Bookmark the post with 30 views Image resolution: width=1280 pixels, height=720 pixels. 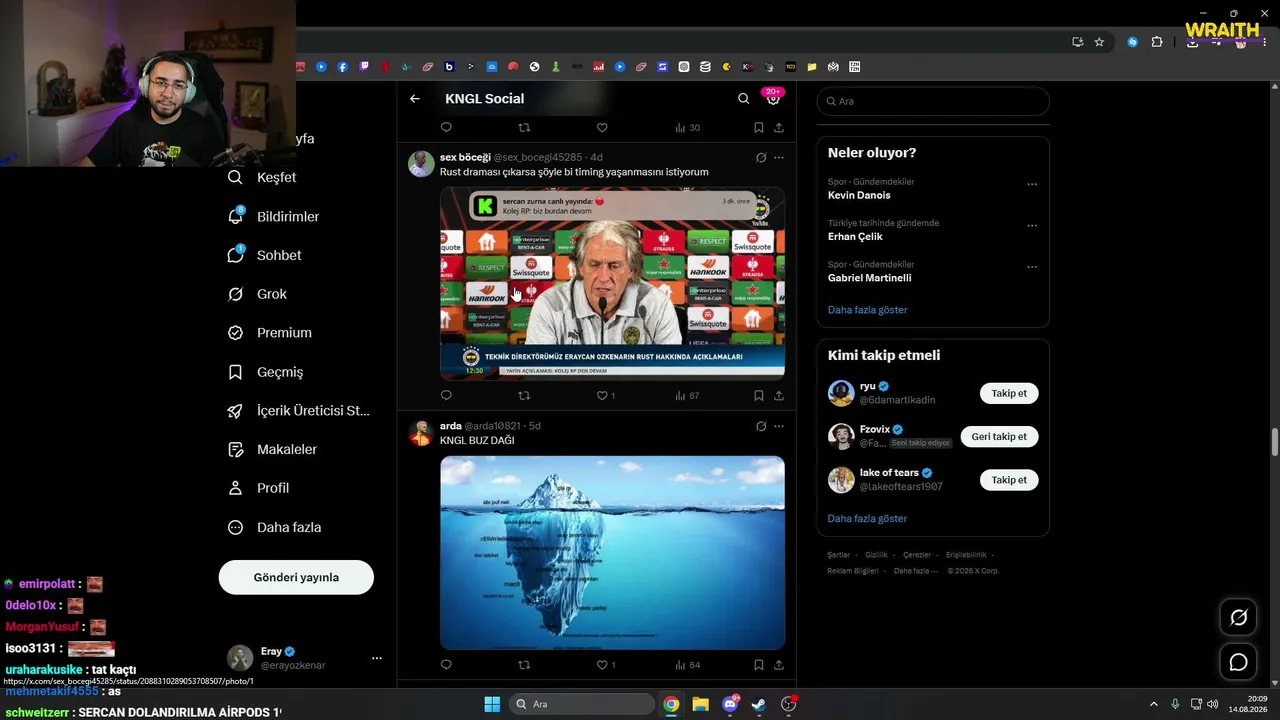coord(759,128)
